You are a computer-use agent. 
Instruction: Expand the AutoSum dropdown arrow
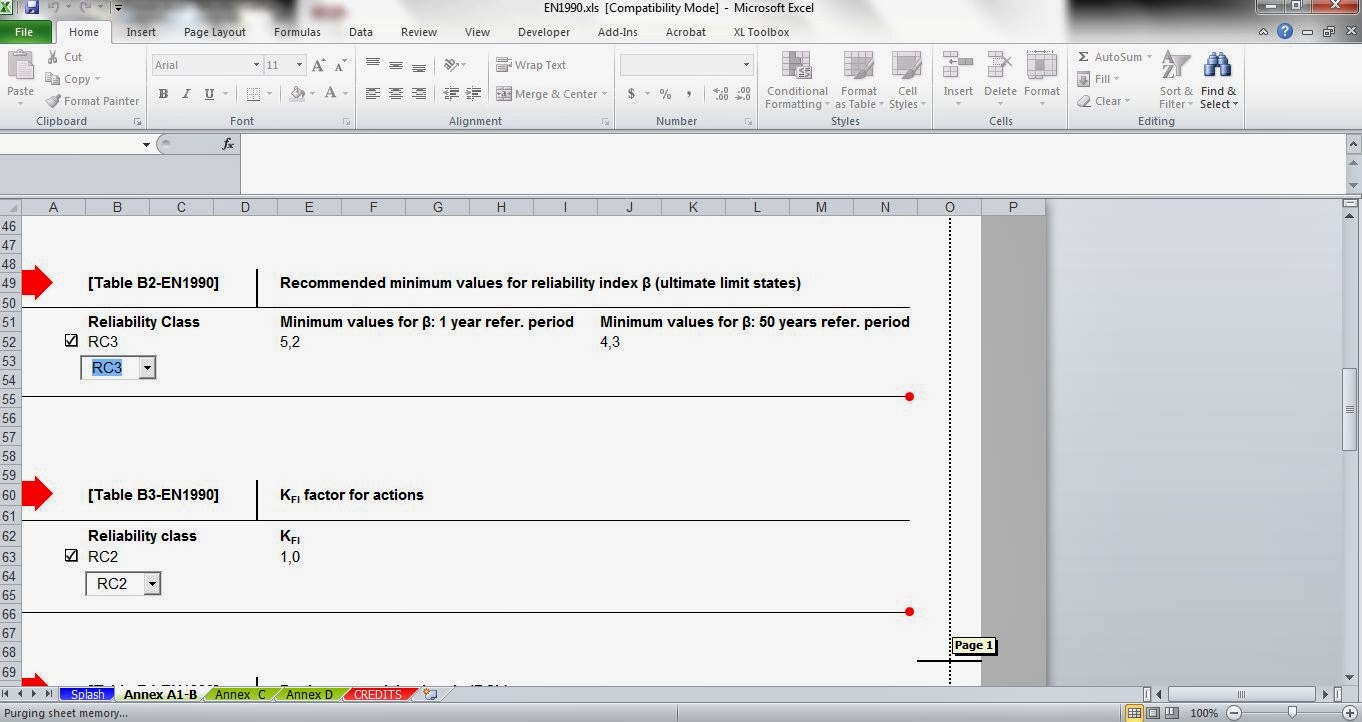[1149, 57]
